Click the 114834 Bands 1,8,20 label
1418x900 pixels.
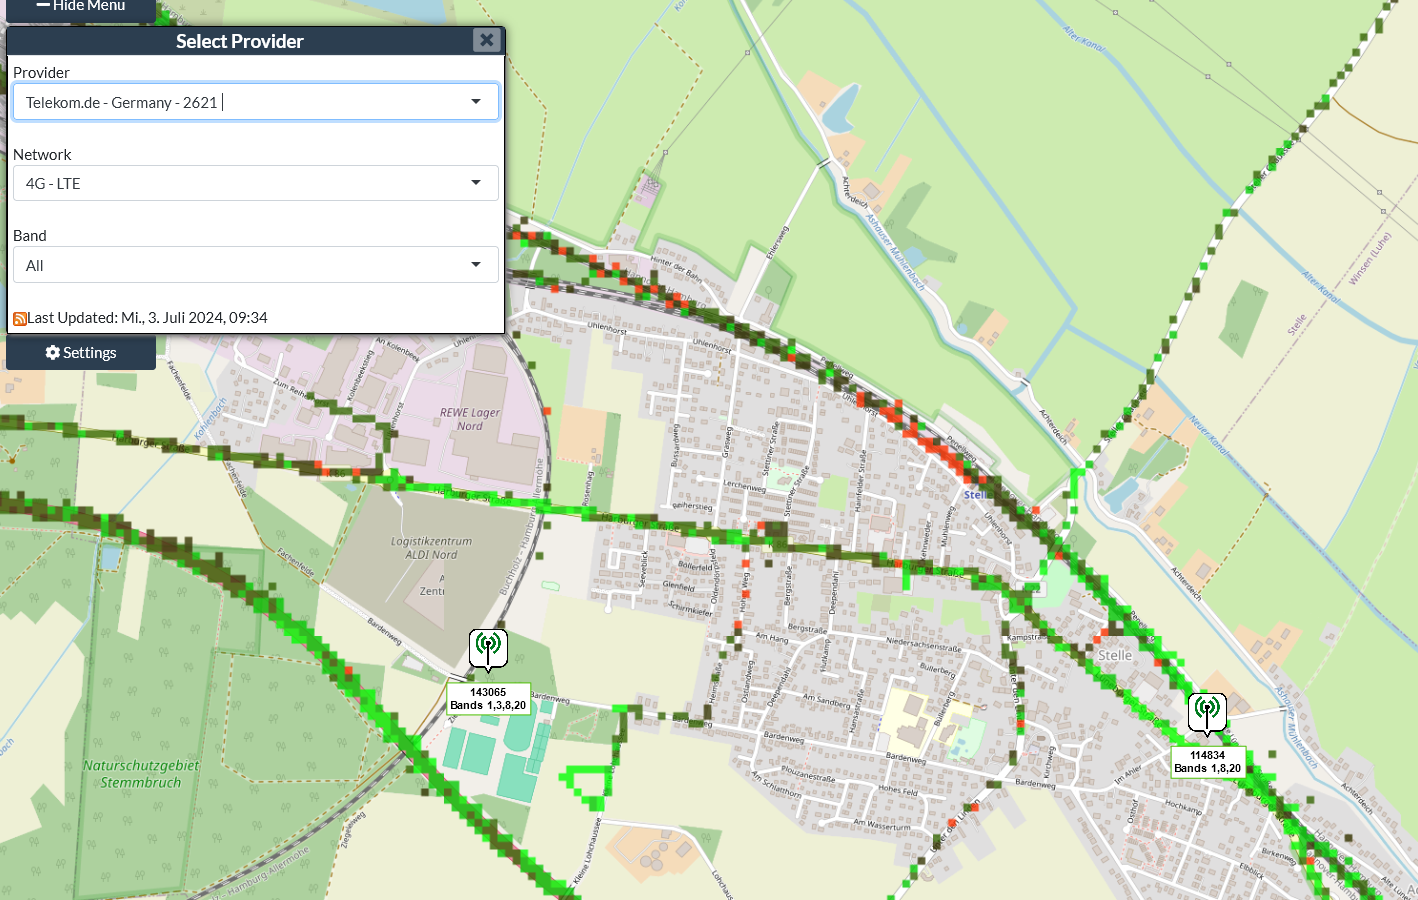pyautogui.click(x=1207, y=762)
